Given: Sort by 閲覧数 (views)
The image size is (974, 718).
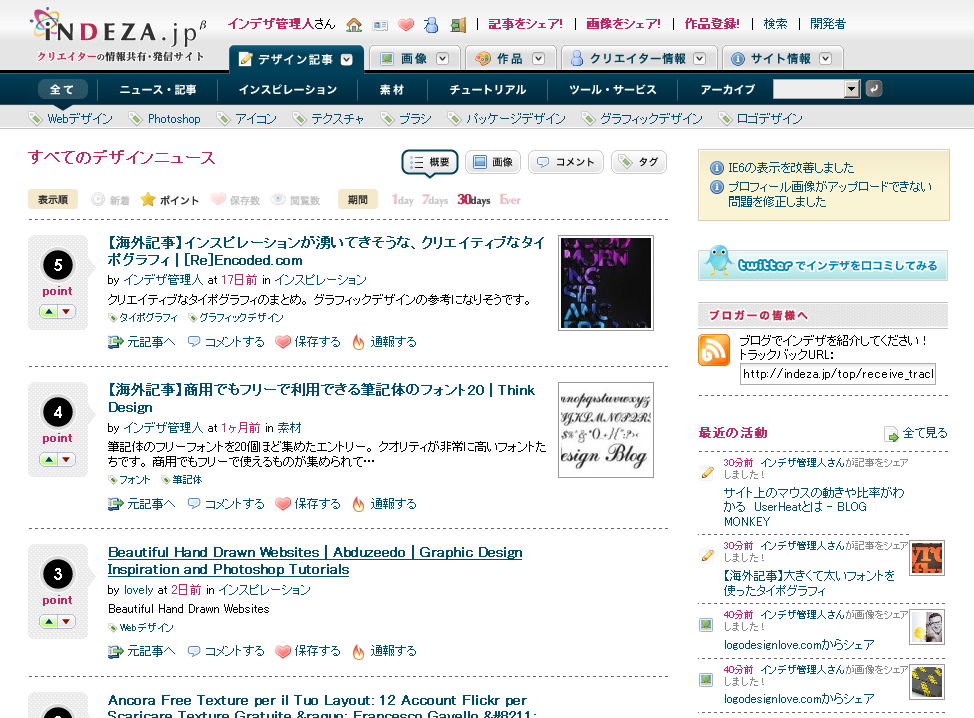Looking at the screenshot, I should click(296, 200).
